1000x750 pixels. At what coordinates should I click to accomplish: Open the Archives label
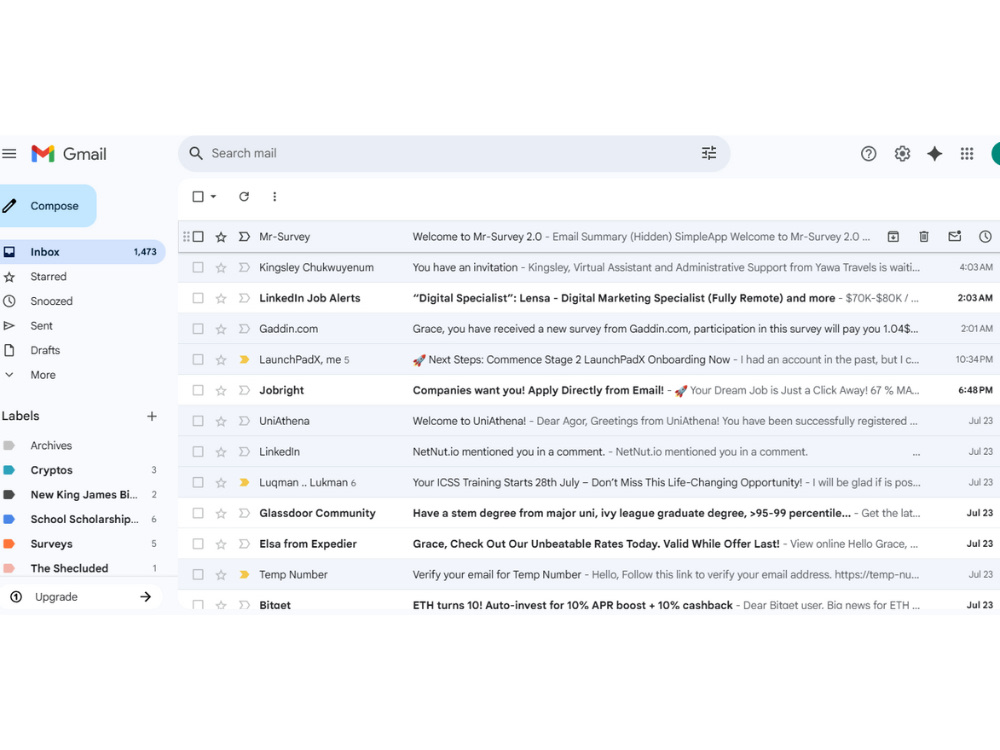tap(51, 446)
